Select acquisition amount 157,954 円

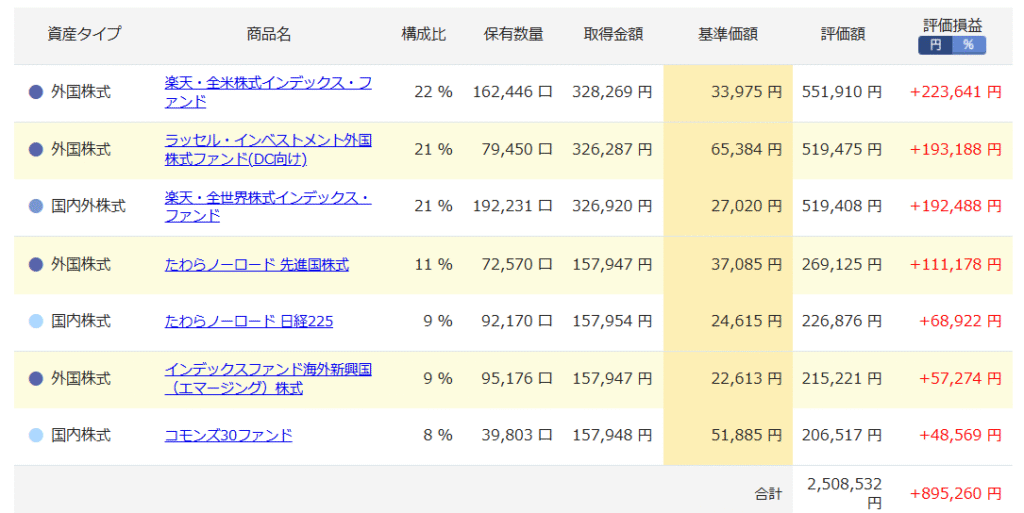pos(612,321)
